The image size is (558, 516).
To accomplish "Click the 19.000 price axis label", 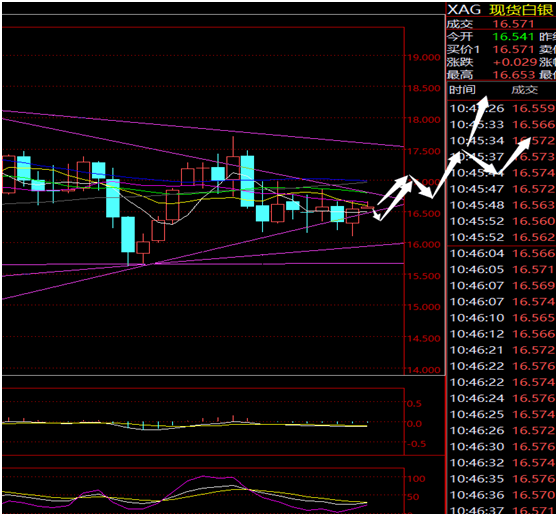I will pos(424,58).
